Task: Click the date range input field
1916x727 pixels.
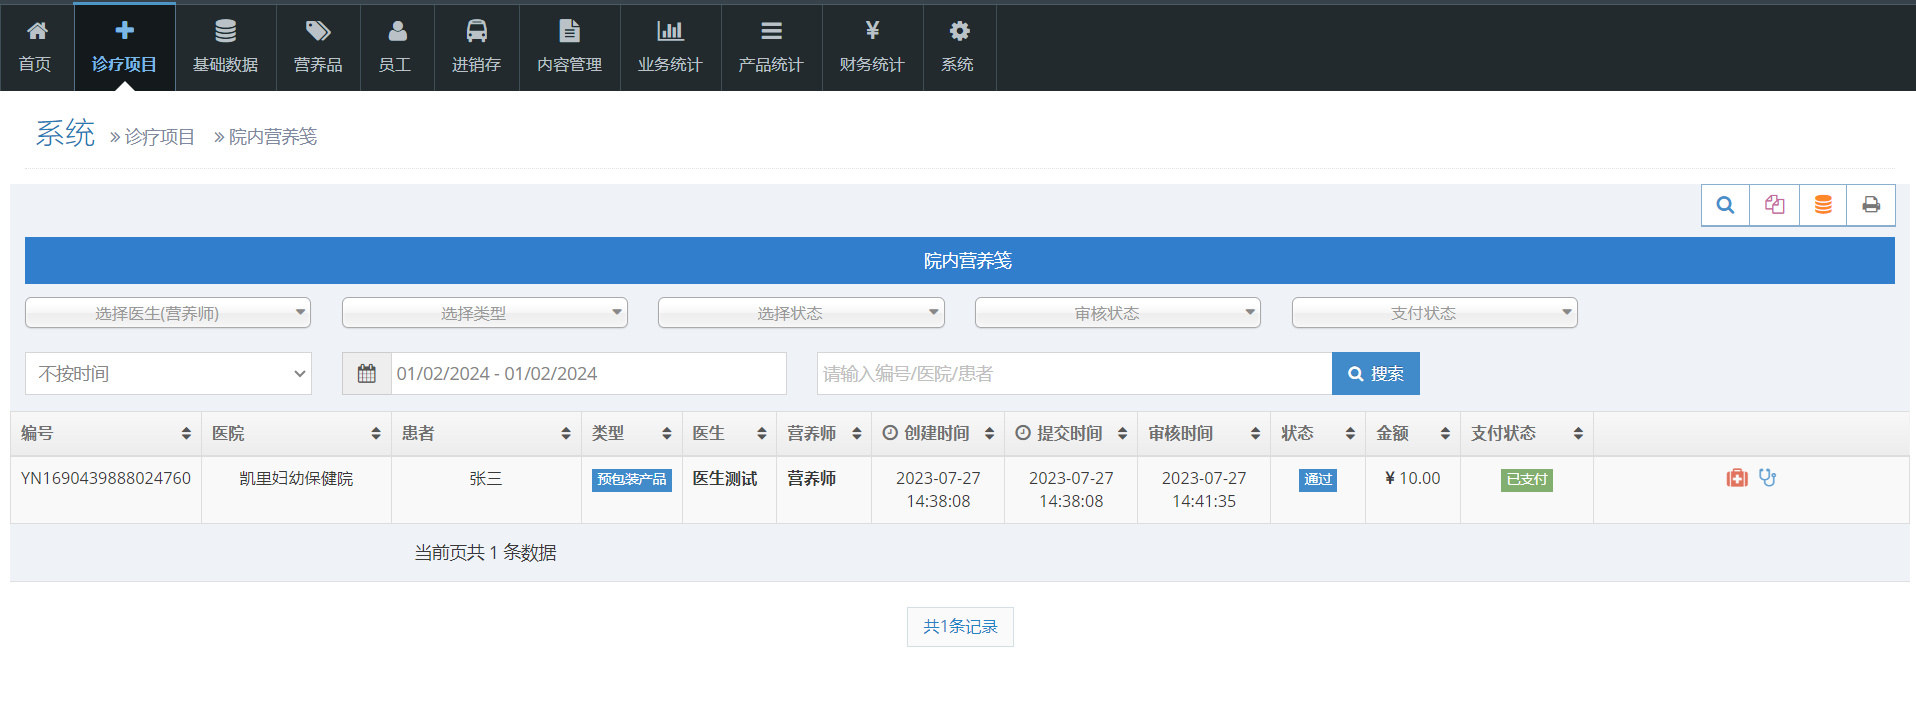Action: tap(589, 373)
